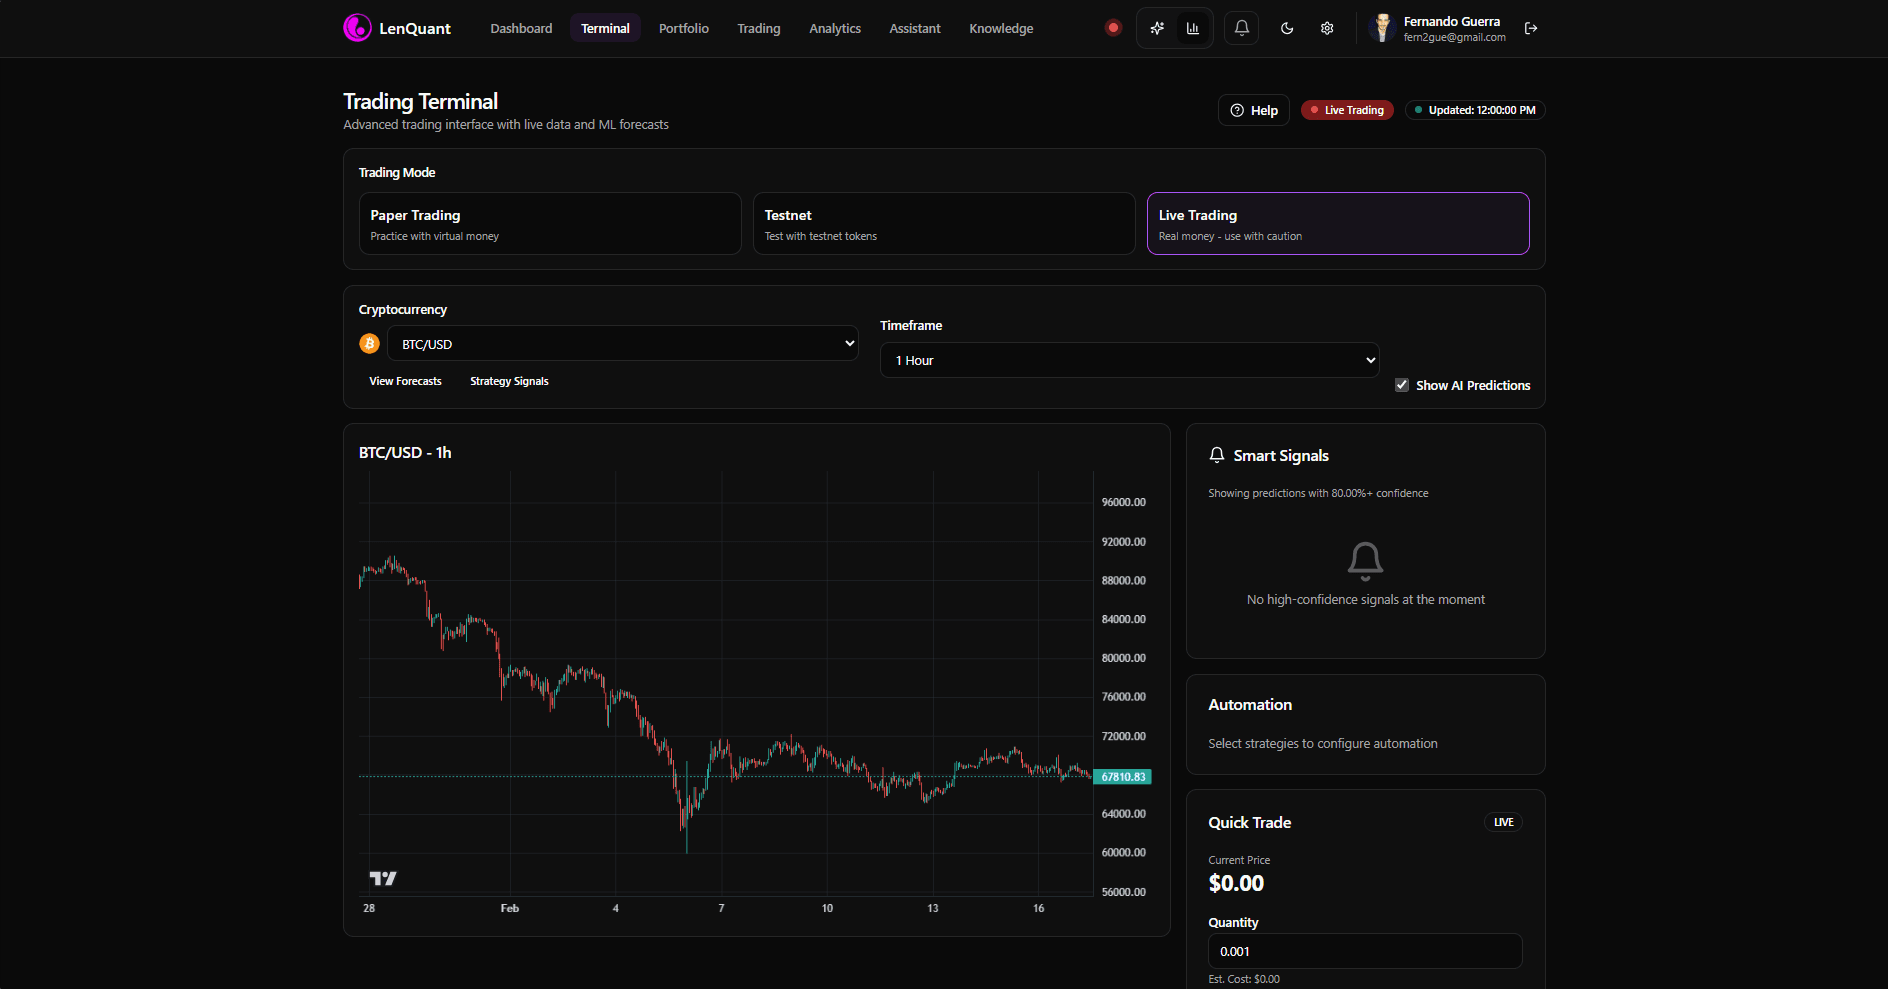Log out using the sign-out icon
This screenshot has width=1888, height=989.
[x=1530, y=28]
